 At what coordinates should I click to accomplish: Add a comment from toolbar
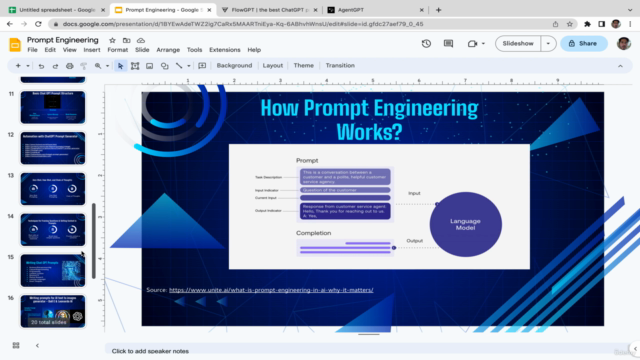click(x=202, y=66)
